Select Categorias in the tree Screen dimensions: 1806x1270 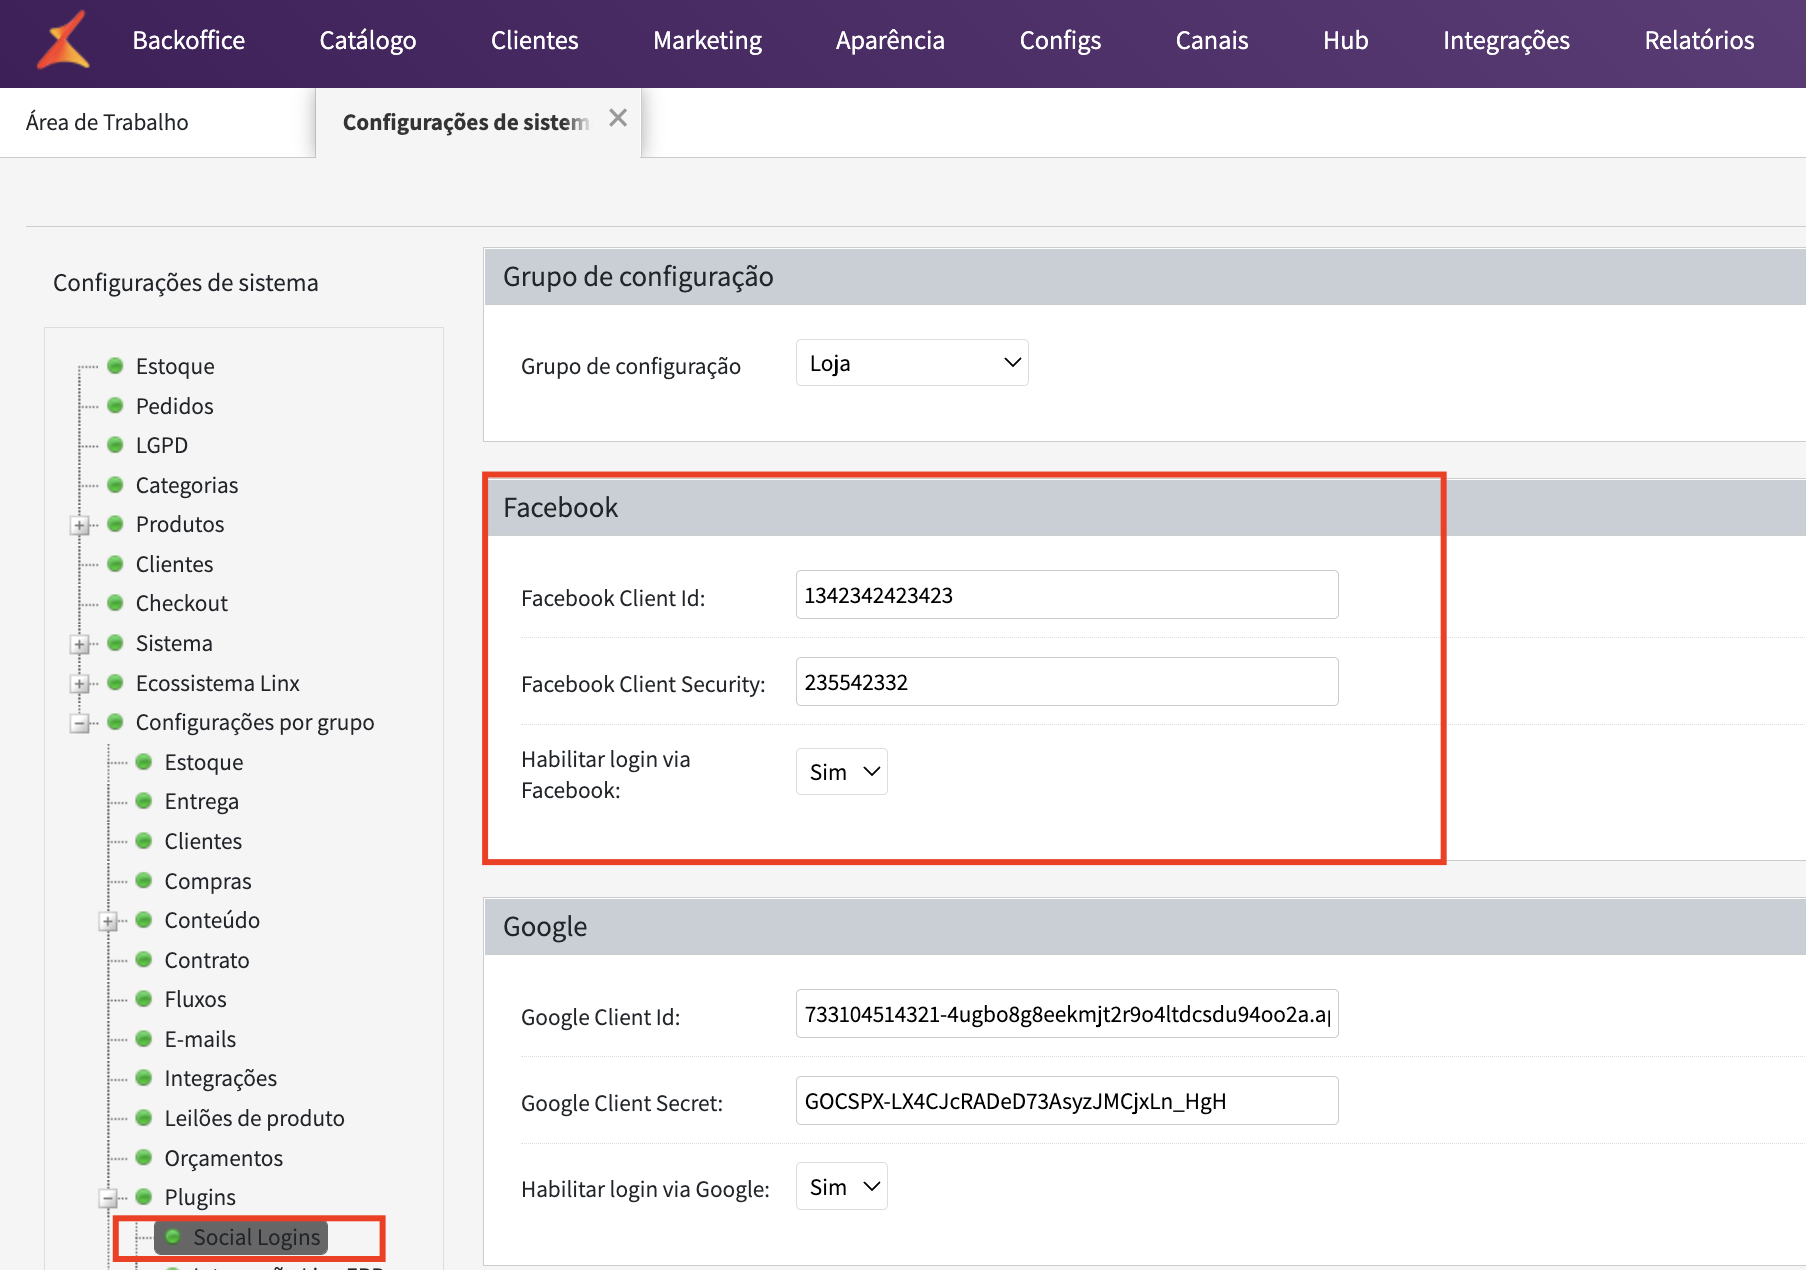coord(187,485)
